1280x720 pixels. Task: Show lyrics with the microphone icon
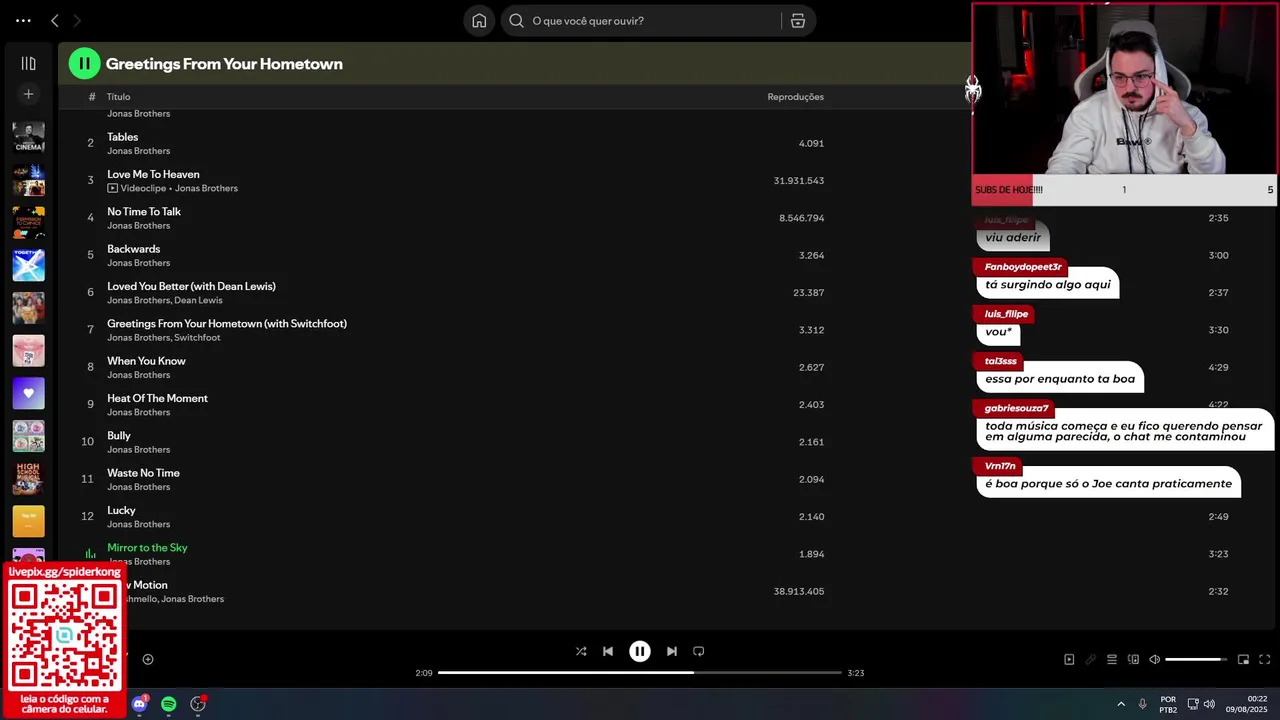pos(1091,659)
